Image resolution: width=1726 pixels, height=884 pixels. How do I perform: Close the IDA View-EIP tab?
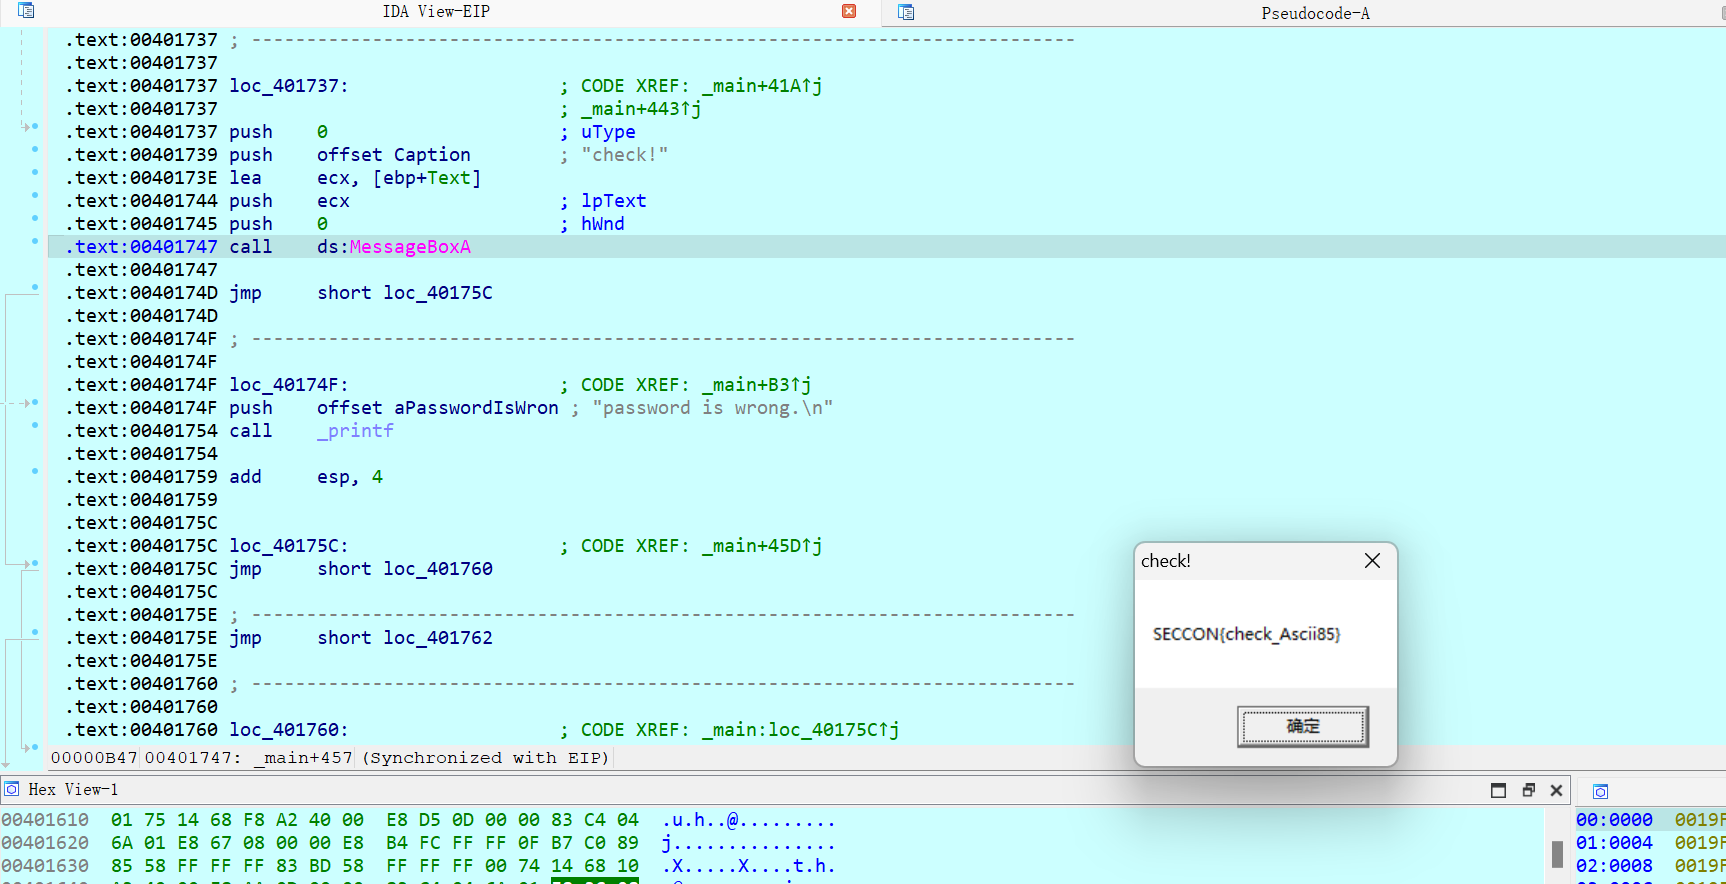[849, 11]
